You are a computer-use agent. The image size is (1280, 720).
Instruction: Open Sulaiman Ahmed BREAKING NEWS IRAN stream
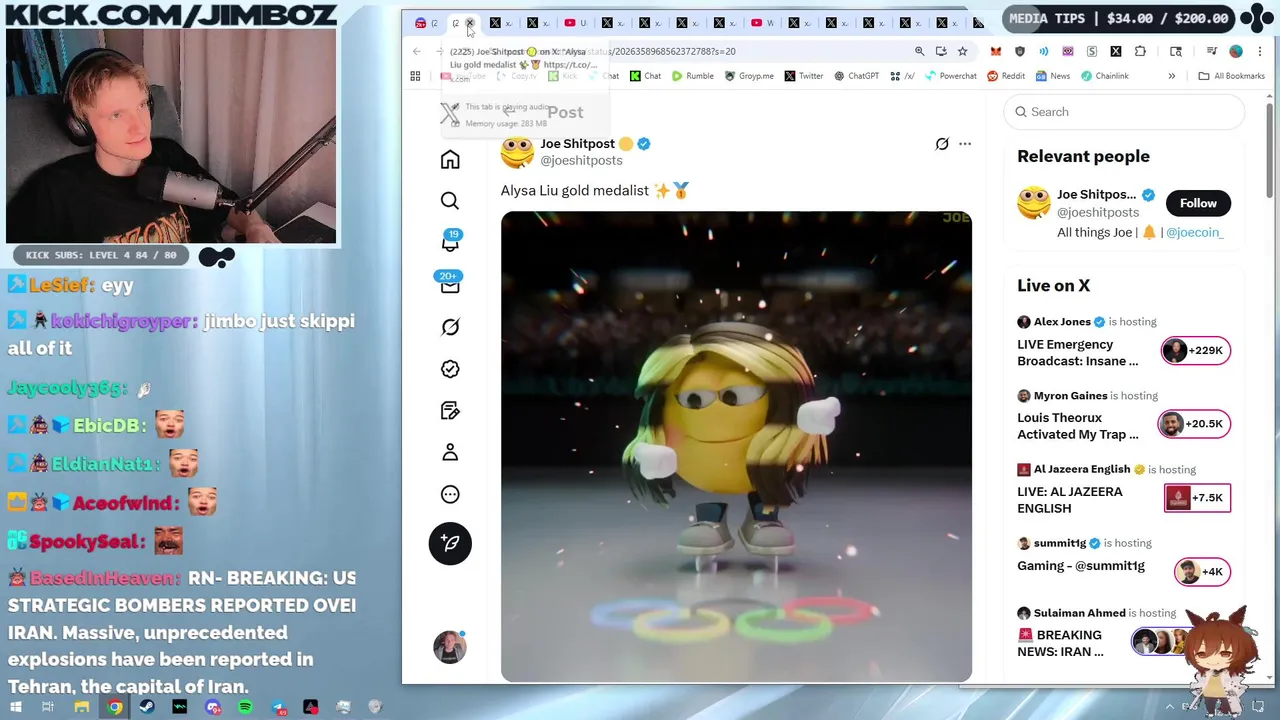pyautogui.click(x=1060, y=643)
